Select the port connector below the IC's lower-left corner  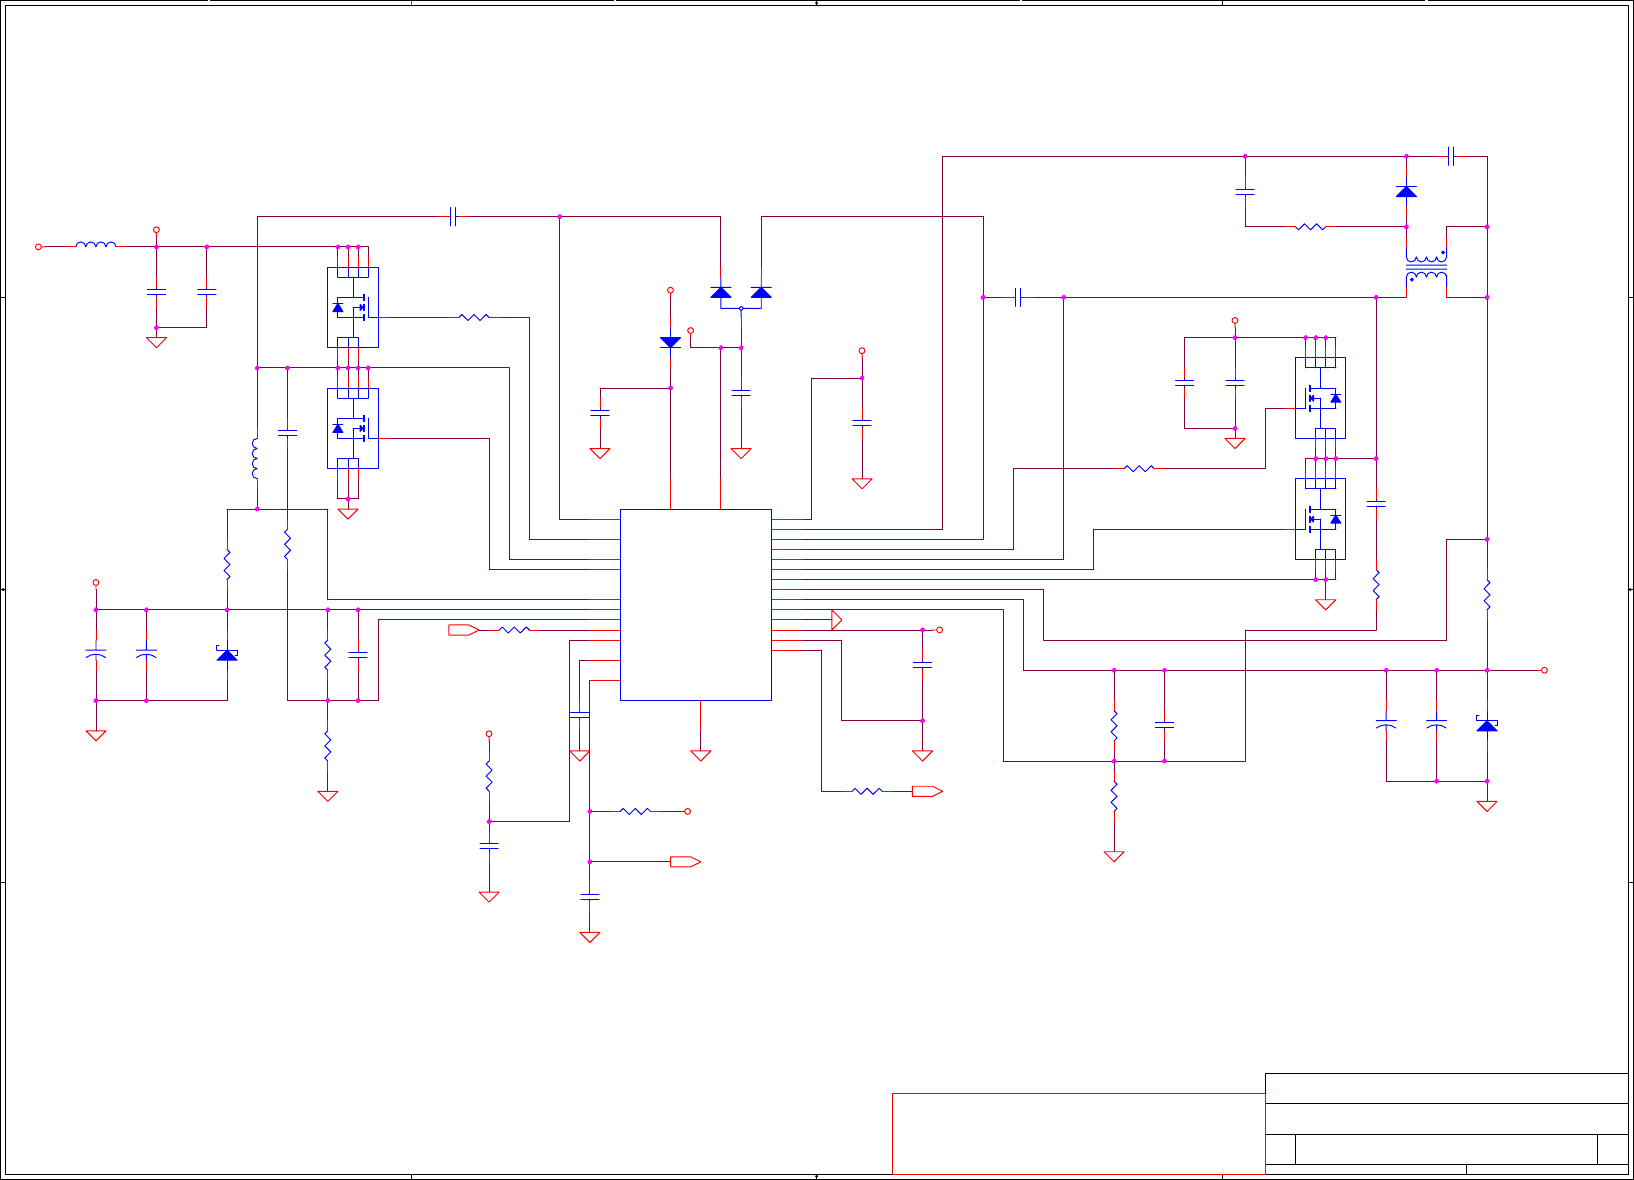pyautogui.click(x=685, y=862)
